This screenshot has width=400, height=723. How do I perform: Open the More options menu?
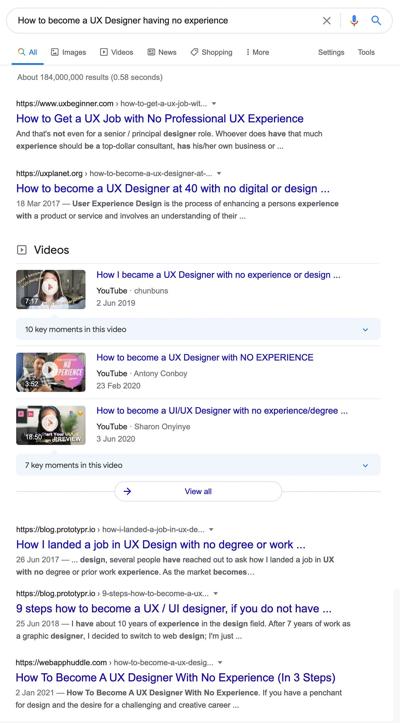[257, 52]
